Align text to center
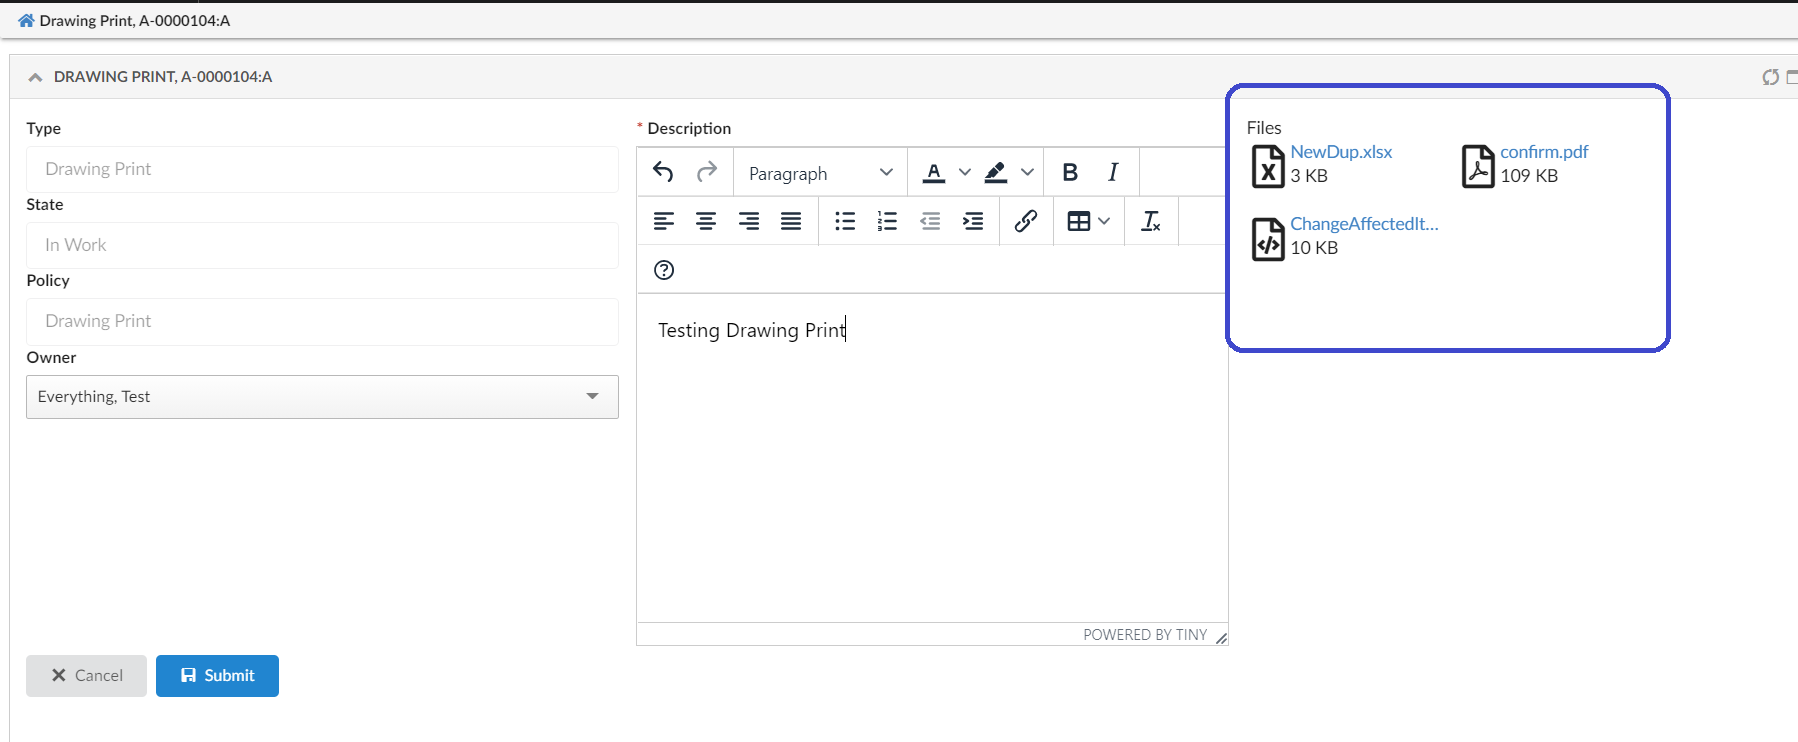Screen dimensions: 1798x742 tap(706, 221)
